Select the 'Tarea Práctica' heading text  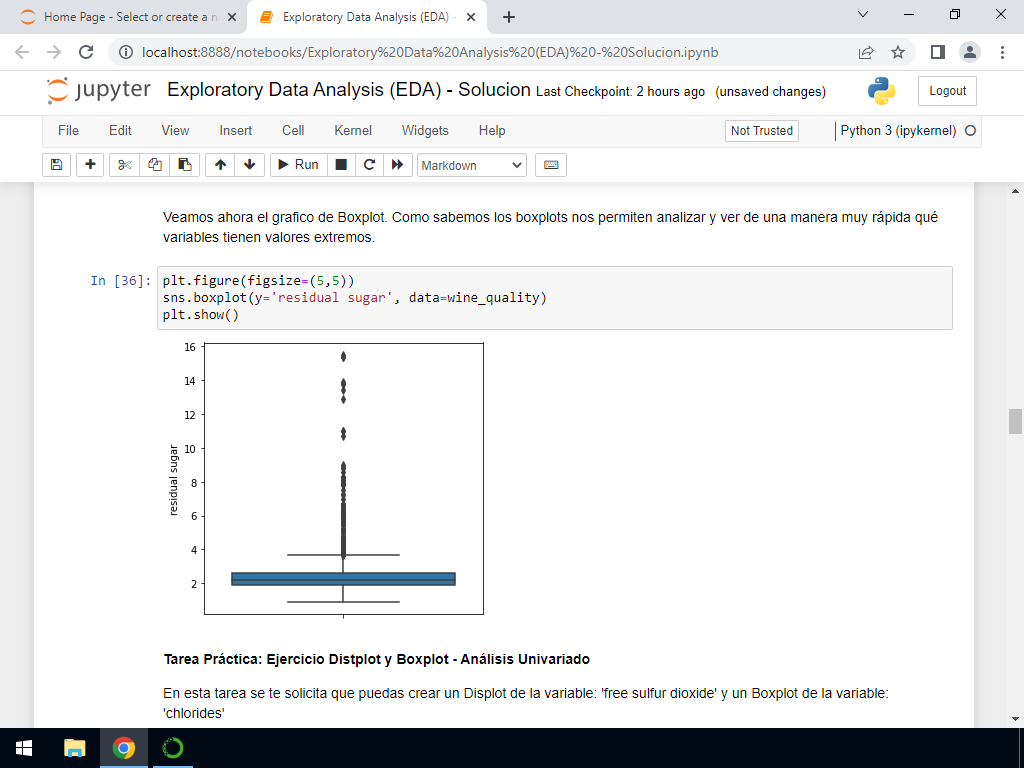[x=377, y=659]
